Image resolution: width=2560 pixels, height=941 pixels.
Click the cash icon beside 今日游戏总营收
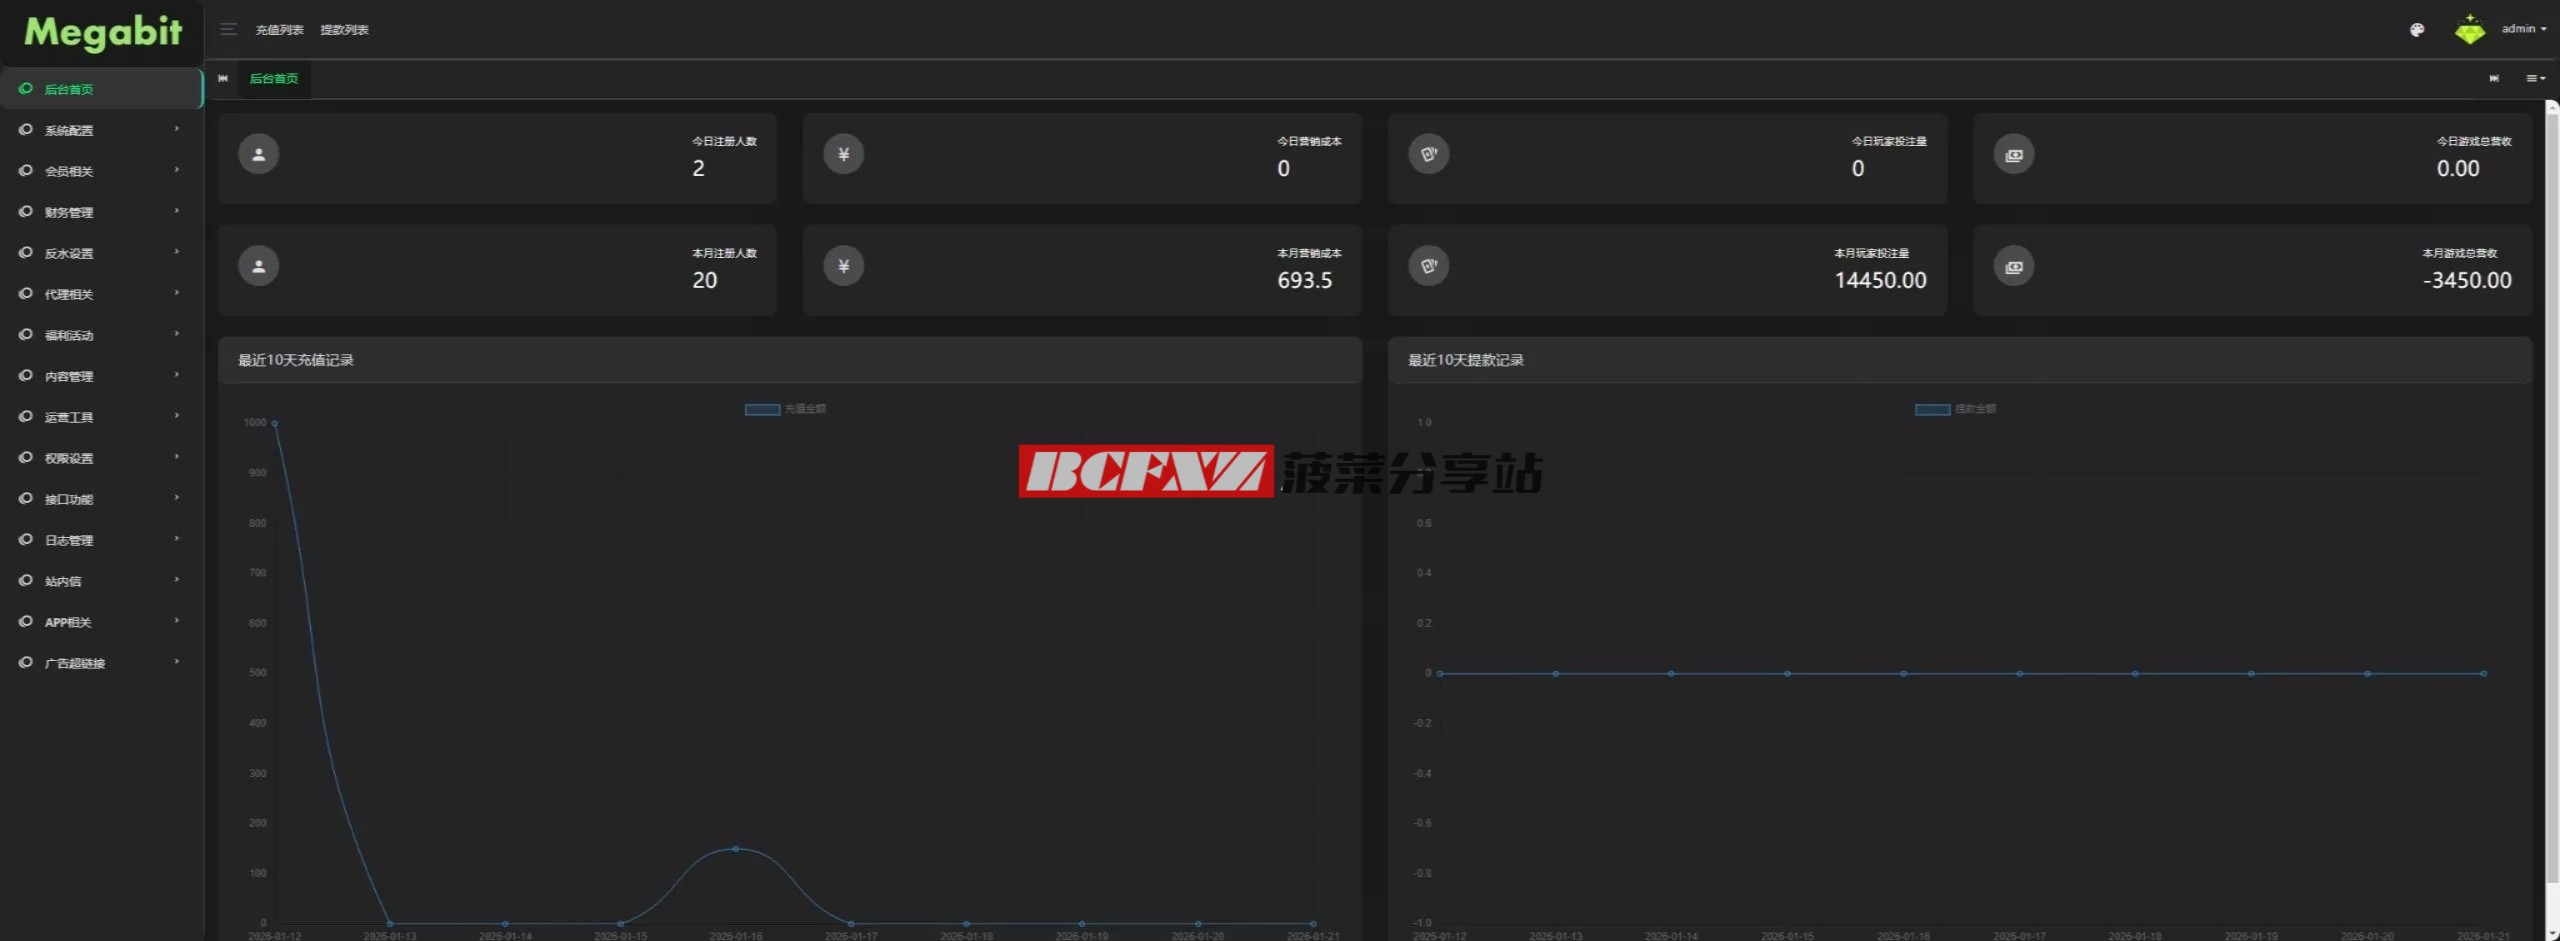click(x=2013, y=155)
